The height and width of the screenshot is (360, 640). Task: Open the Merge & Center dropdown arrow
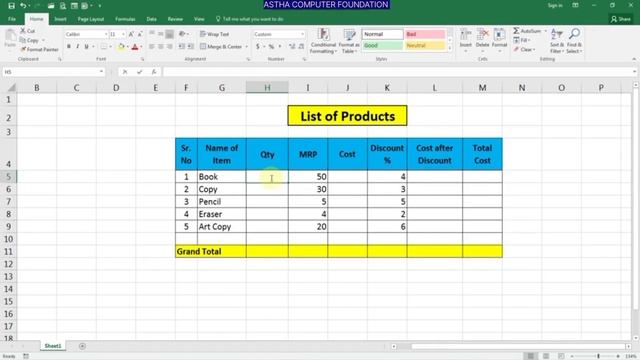tap(247, 47)
